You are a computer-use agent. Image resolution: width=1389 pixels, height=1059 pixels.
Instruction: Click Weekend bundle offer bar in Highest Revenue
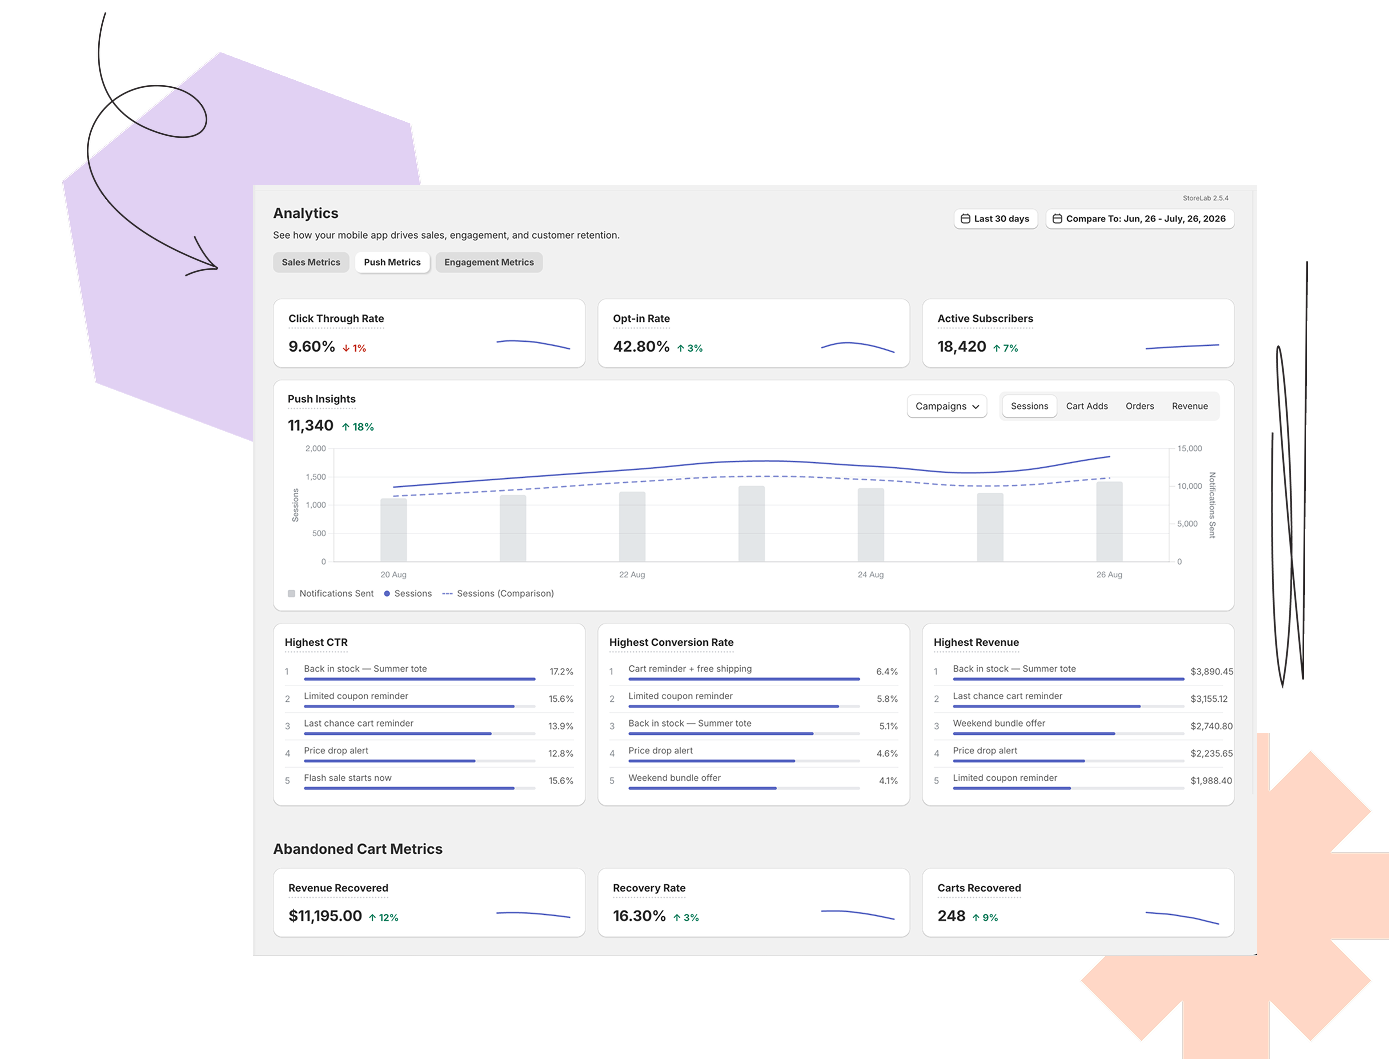pyautogui.click(x=1069, y=734)
